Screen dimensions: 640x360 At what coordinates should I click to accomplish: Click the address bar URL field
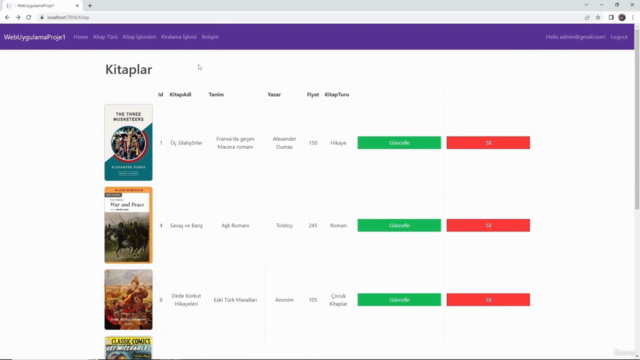310,17
